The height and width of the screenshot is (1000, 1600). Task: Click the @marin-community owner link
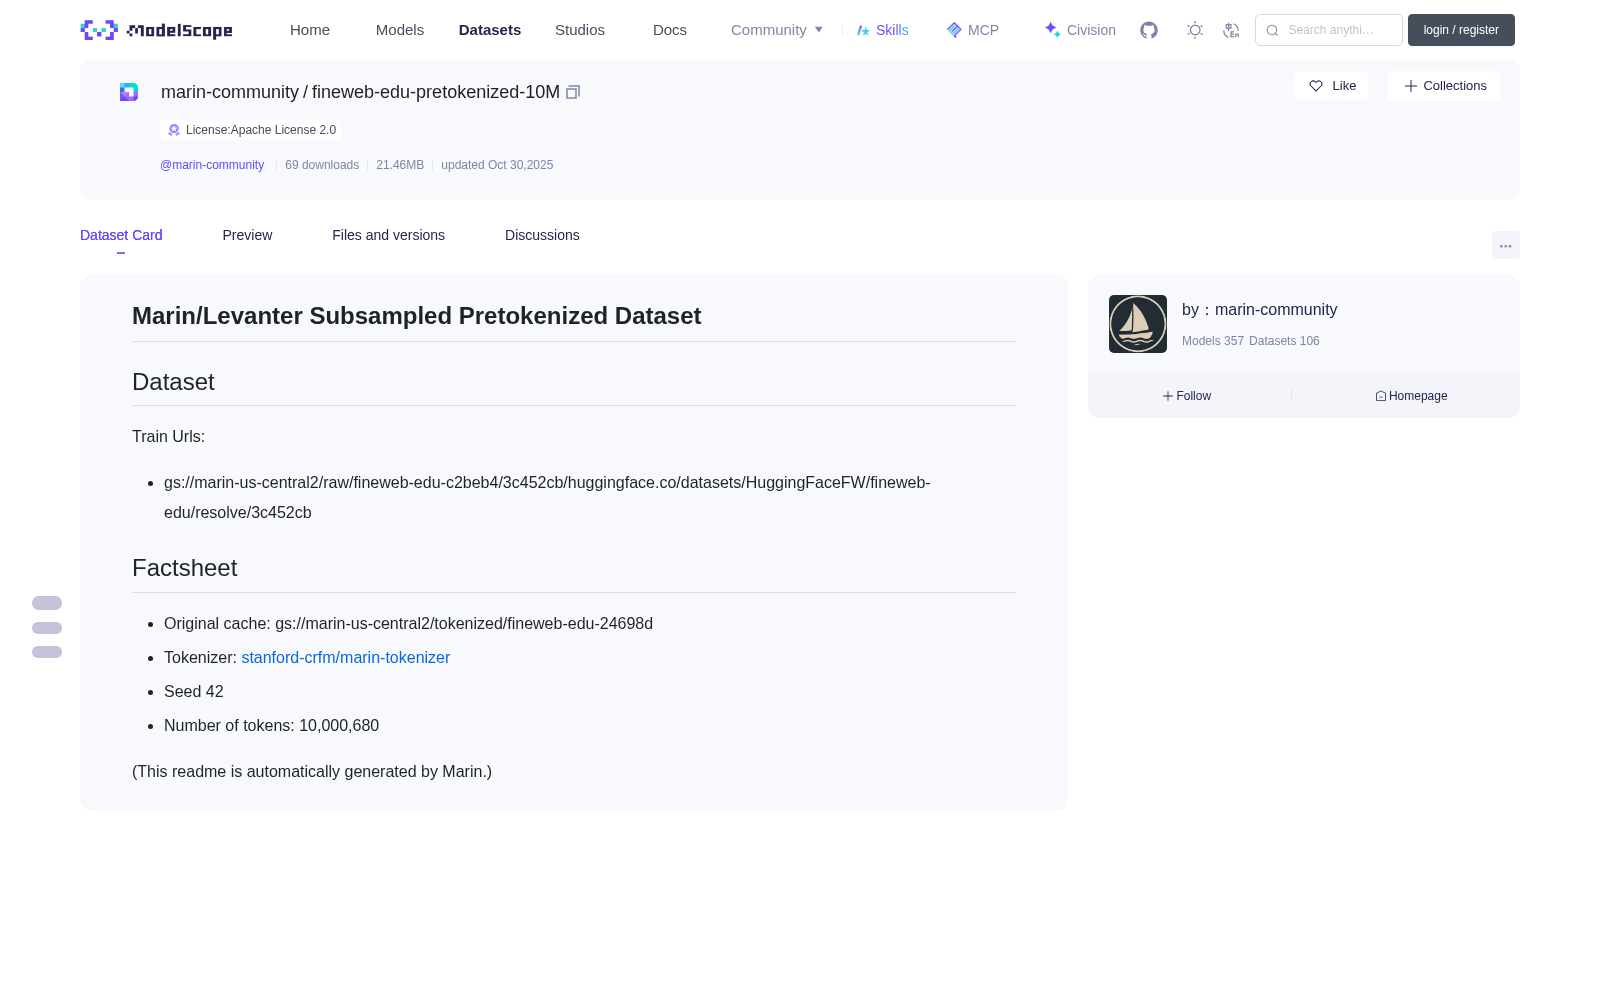(212, 165)
